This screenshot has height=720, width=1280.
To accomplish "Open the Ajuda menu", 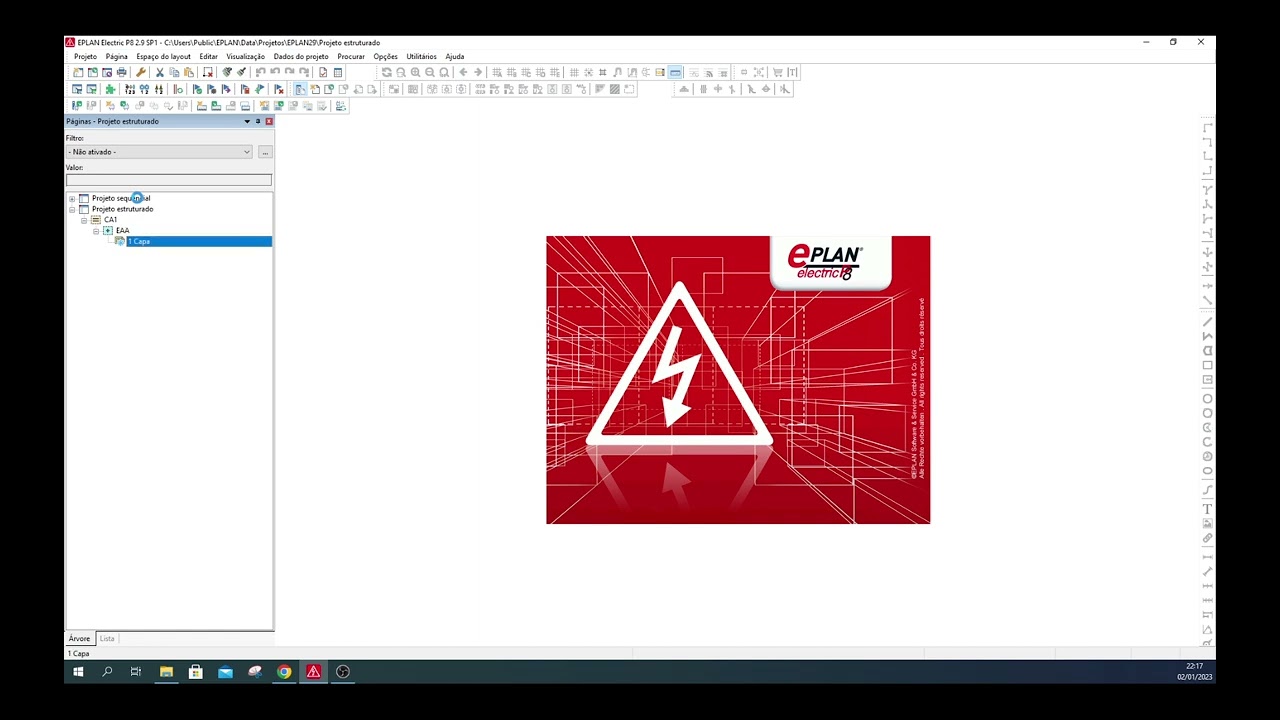I will (x=454, y=56).
